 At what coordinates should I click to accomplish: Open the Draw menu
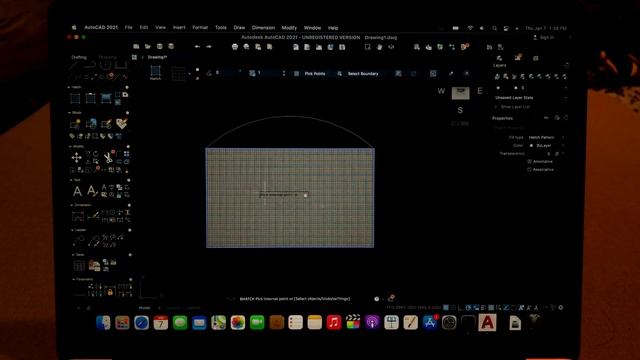239,28
